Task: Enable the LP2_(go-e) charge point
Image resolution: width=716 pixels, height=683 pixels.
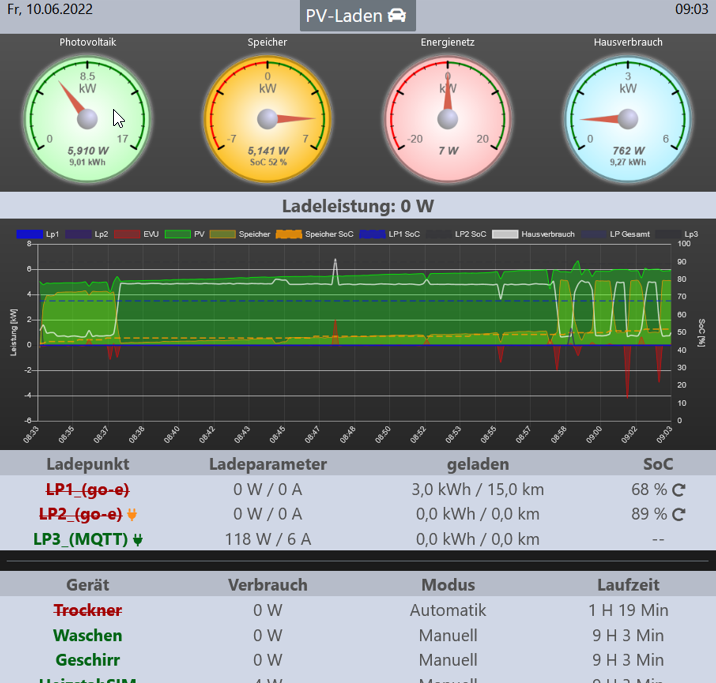Action: click(x=79, y=515)
